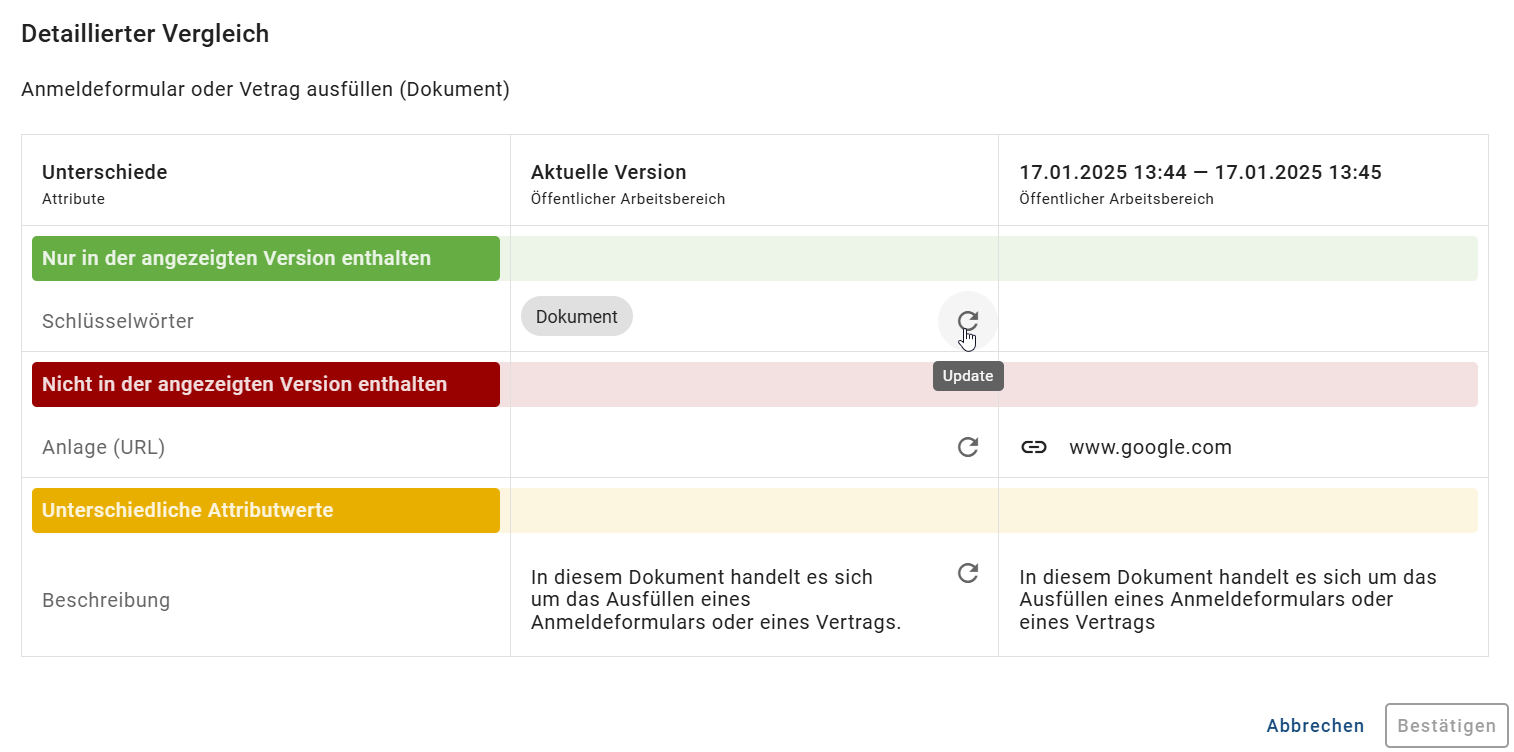The image size is (1514, 752).
Task: Click the Bestätigen button
Action: point(1446,725)
